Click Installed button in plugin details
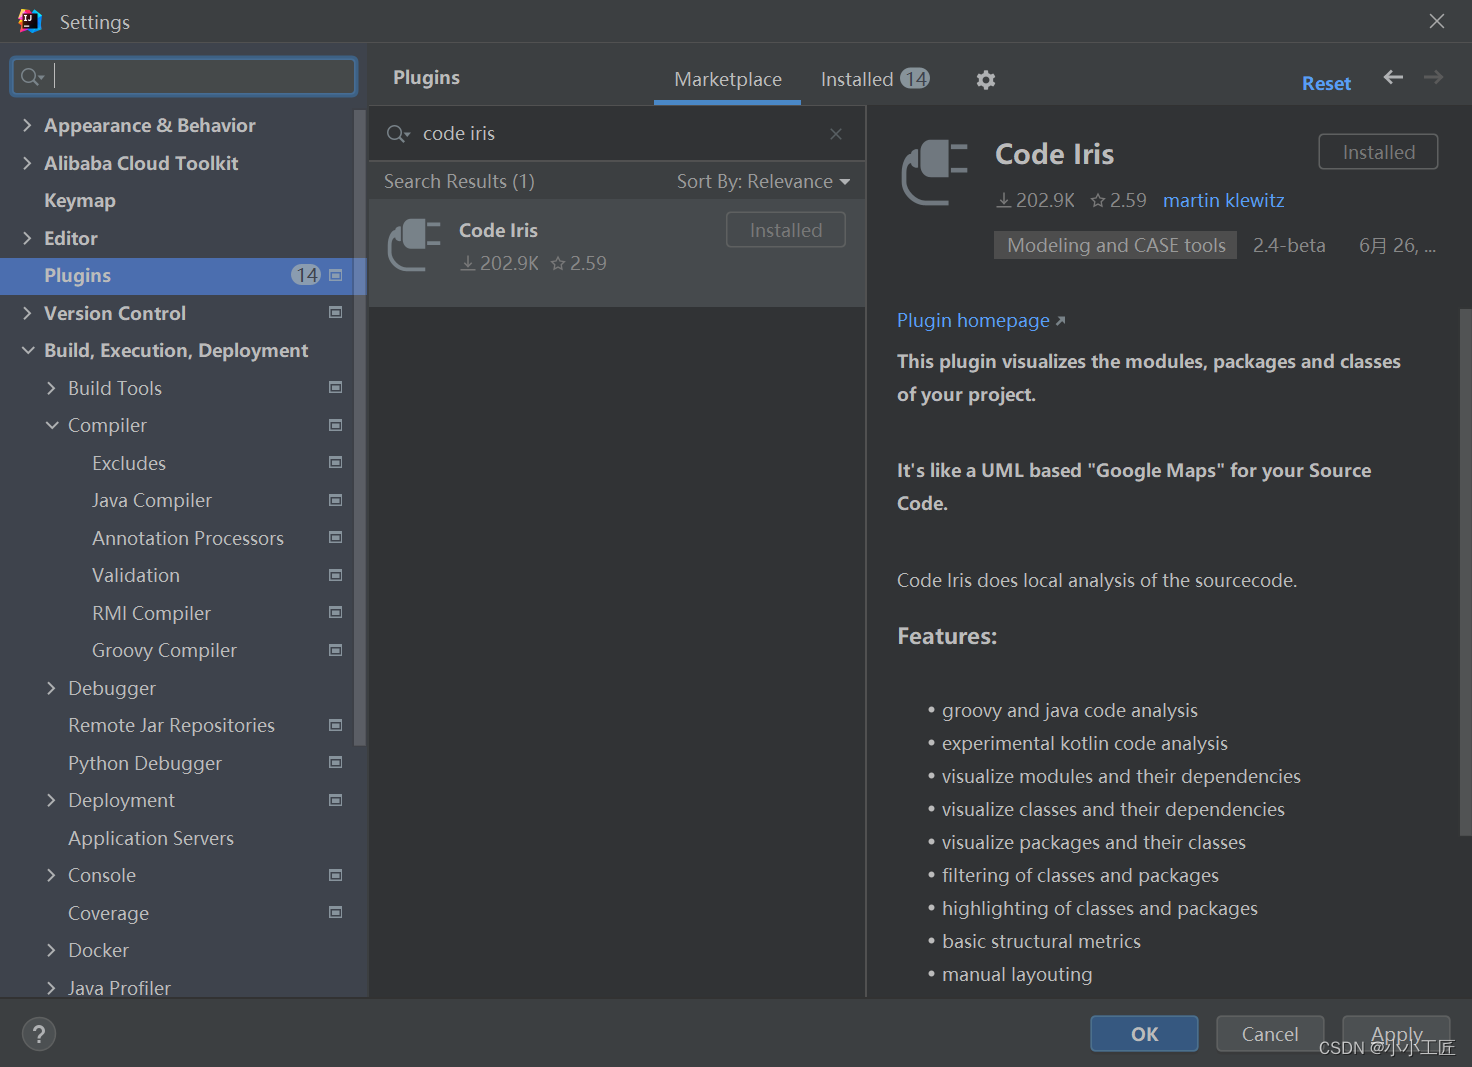Image resolution: width=1472 pixels, height=1067 pixels. (x=1378, y=152)
